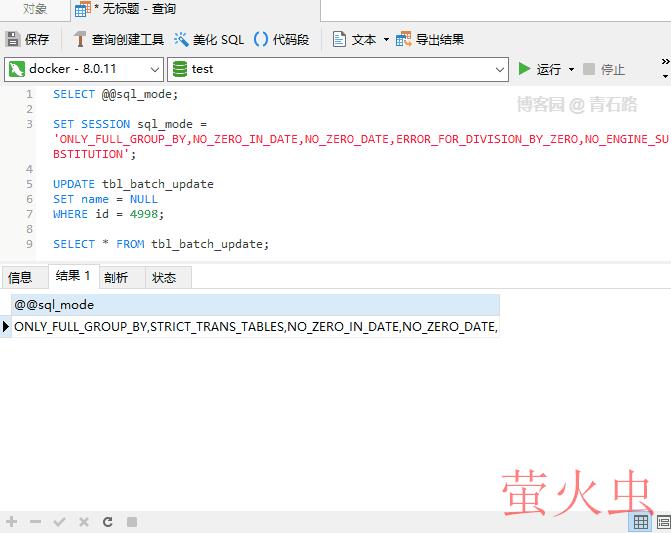Select the 对象 tab at the top
The height and width of the screenshot is (533, 671).
[x=35, y=9]
